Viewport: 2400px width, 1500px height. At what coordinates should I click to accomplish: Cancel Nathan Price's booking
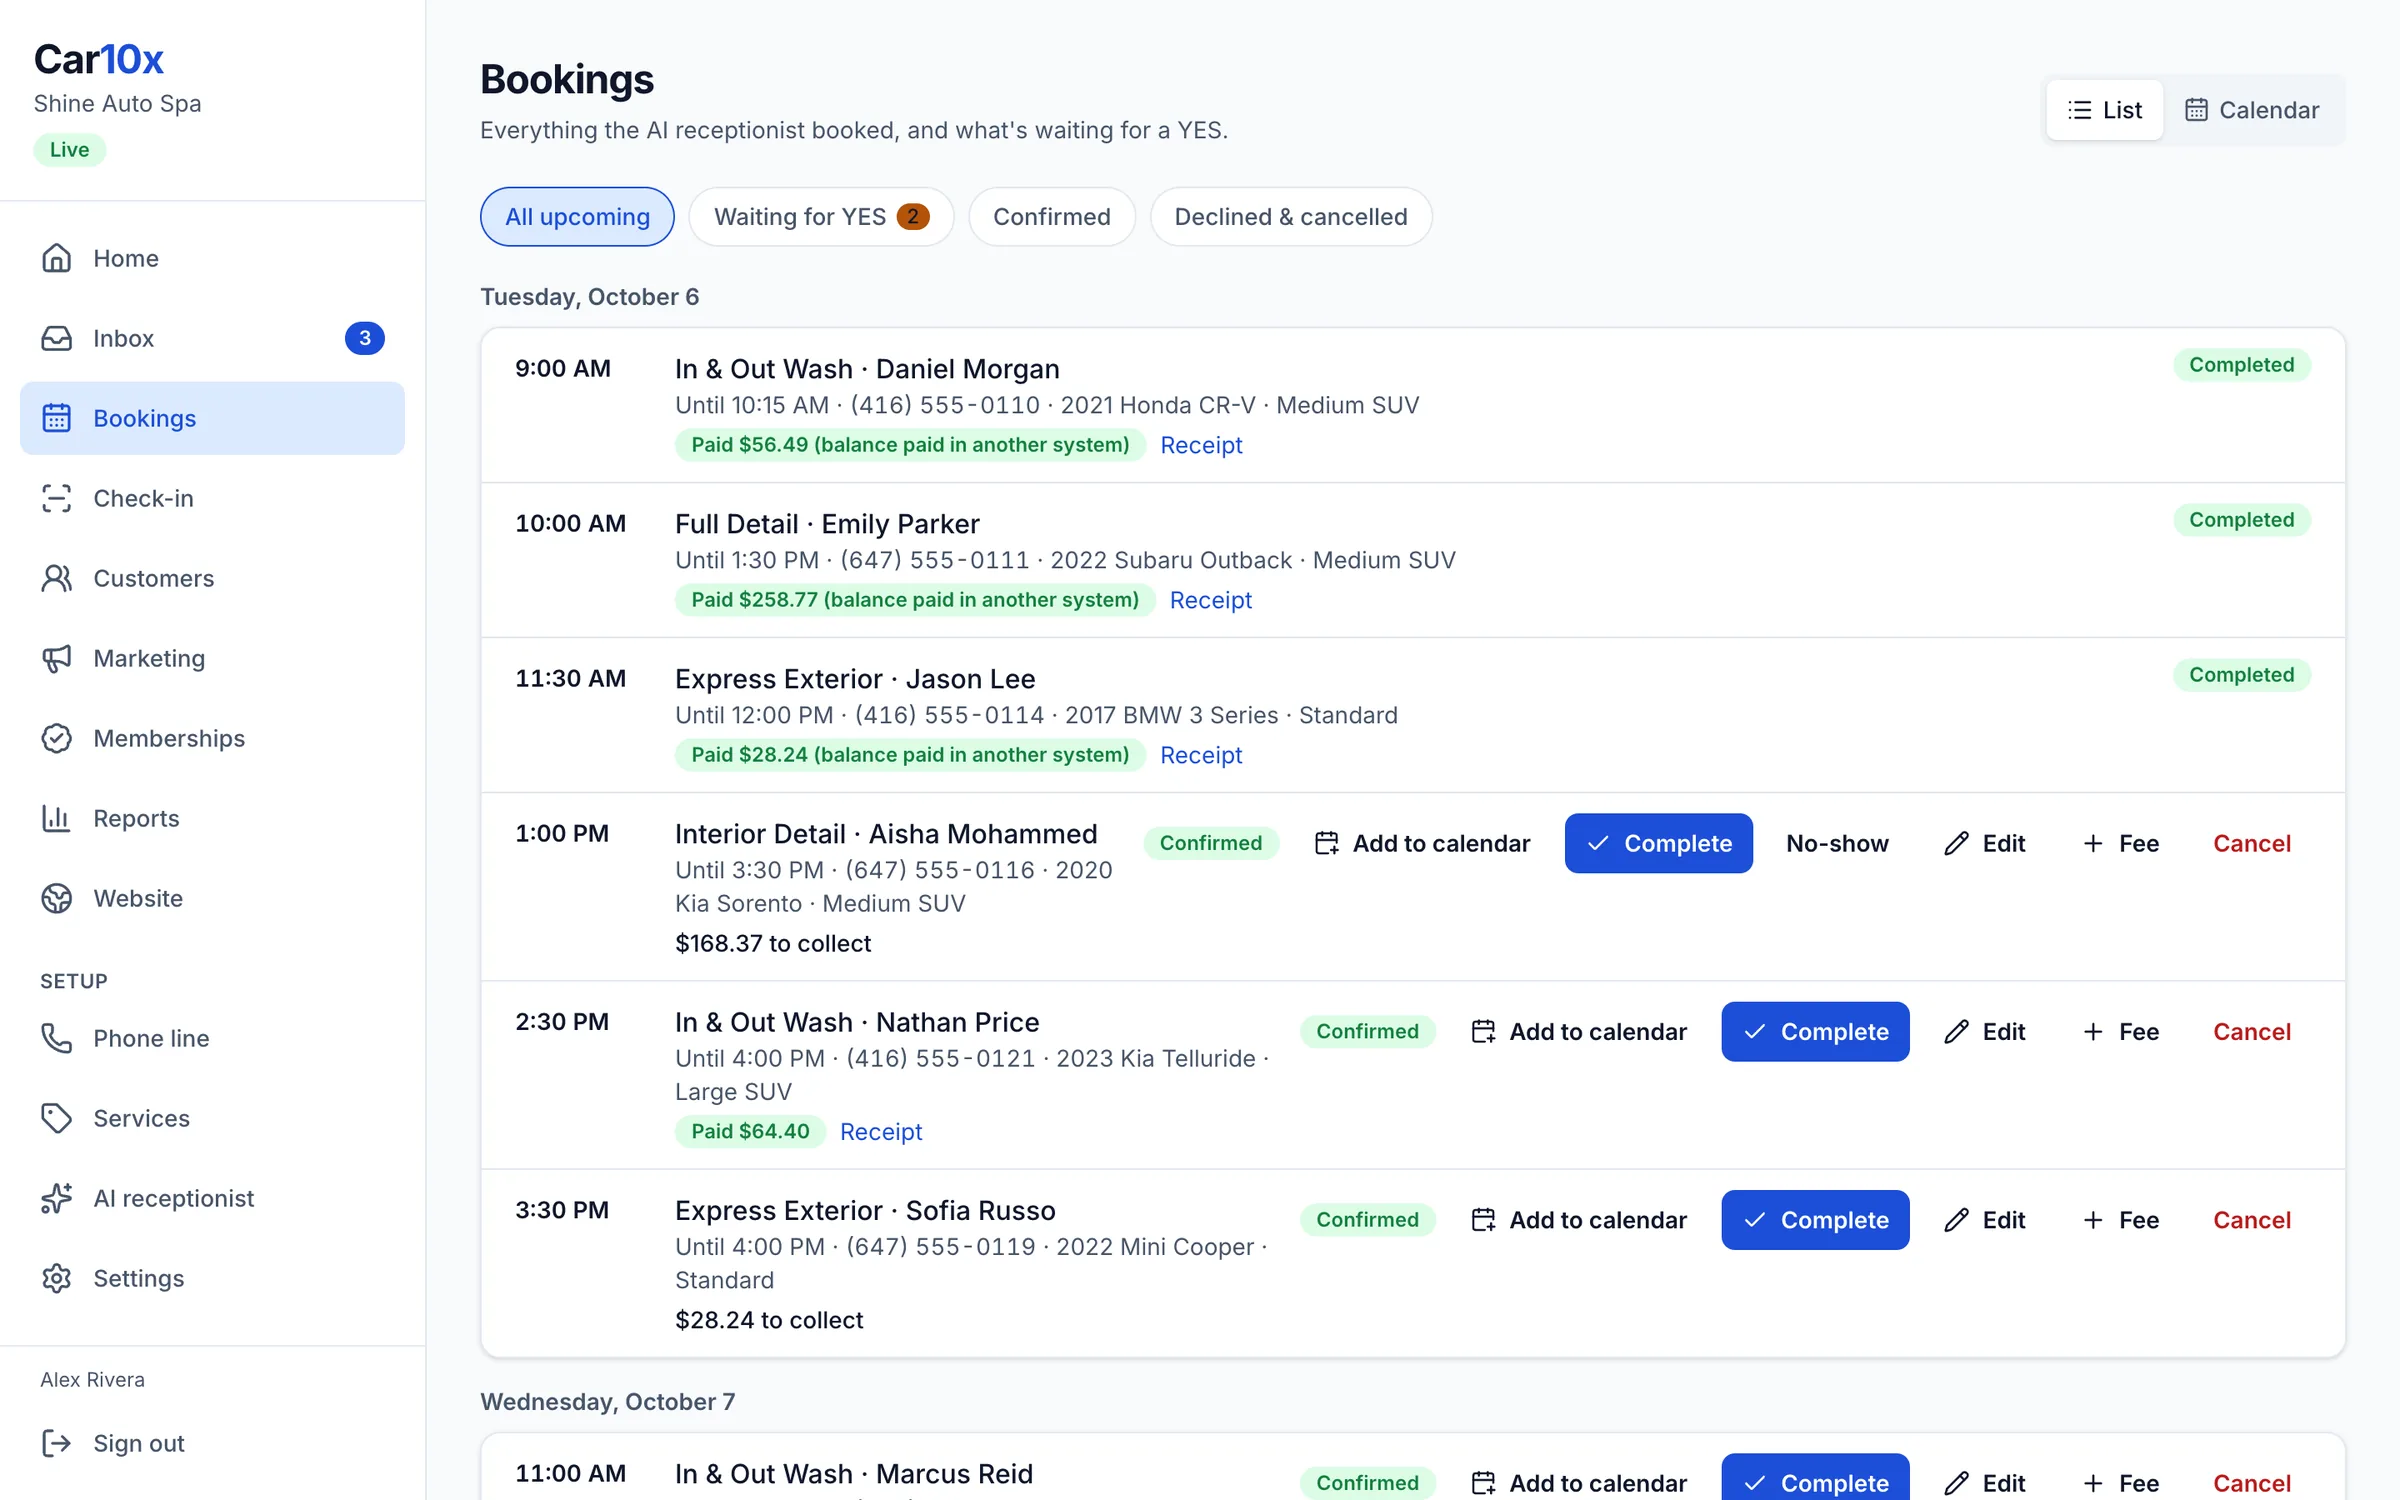[2252, 1031]
